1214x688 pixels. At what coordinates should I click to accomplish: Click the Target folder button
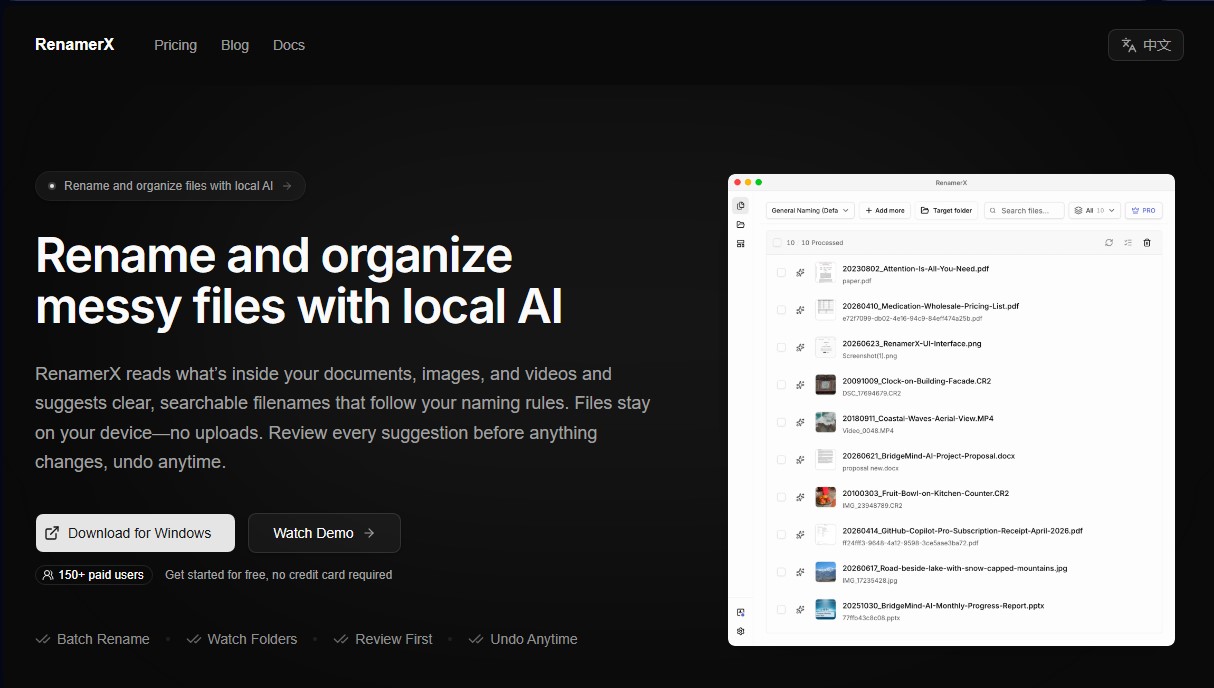pos(947,210)
